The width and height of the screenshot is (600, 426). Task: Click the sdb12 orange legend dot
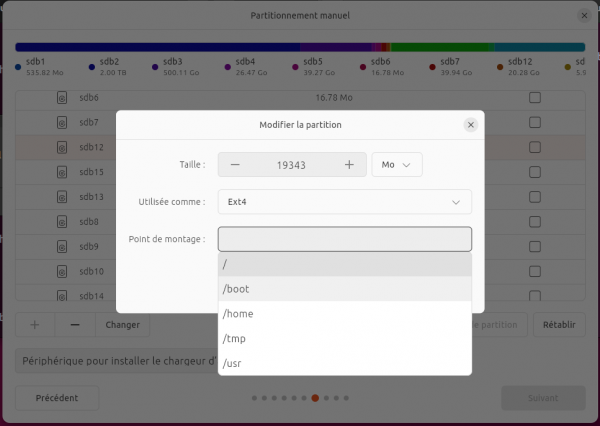pos(500,67)
